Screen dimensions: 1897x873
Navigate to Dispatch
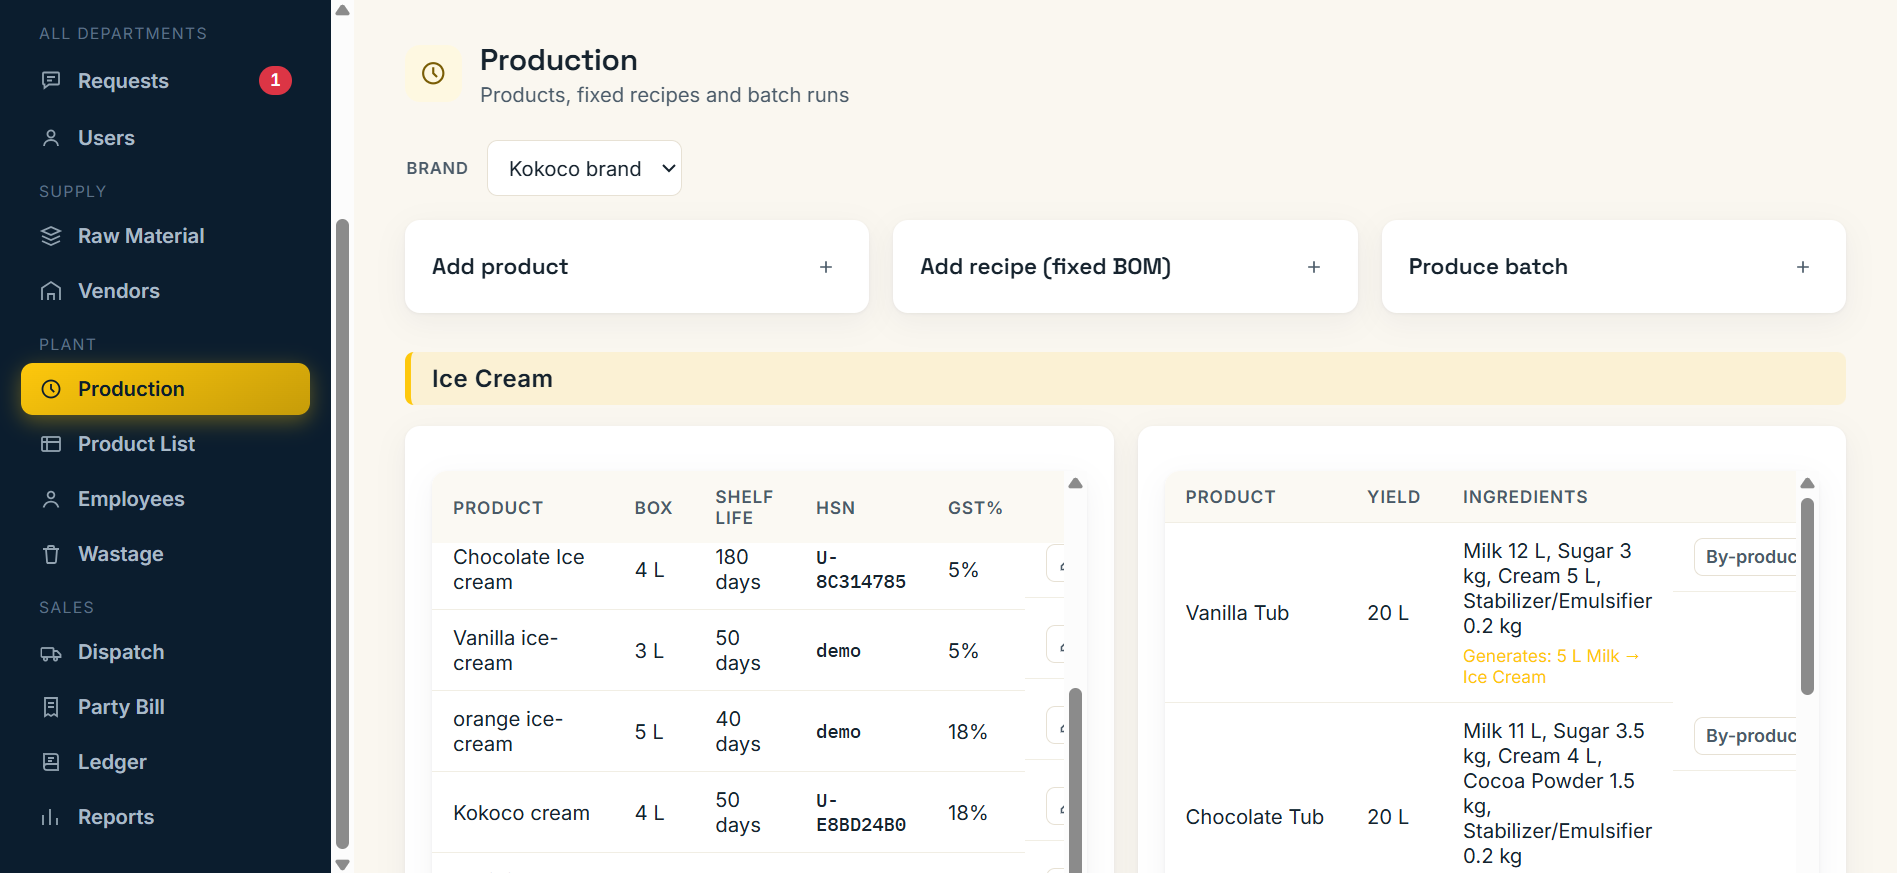[x=165, y=652]
